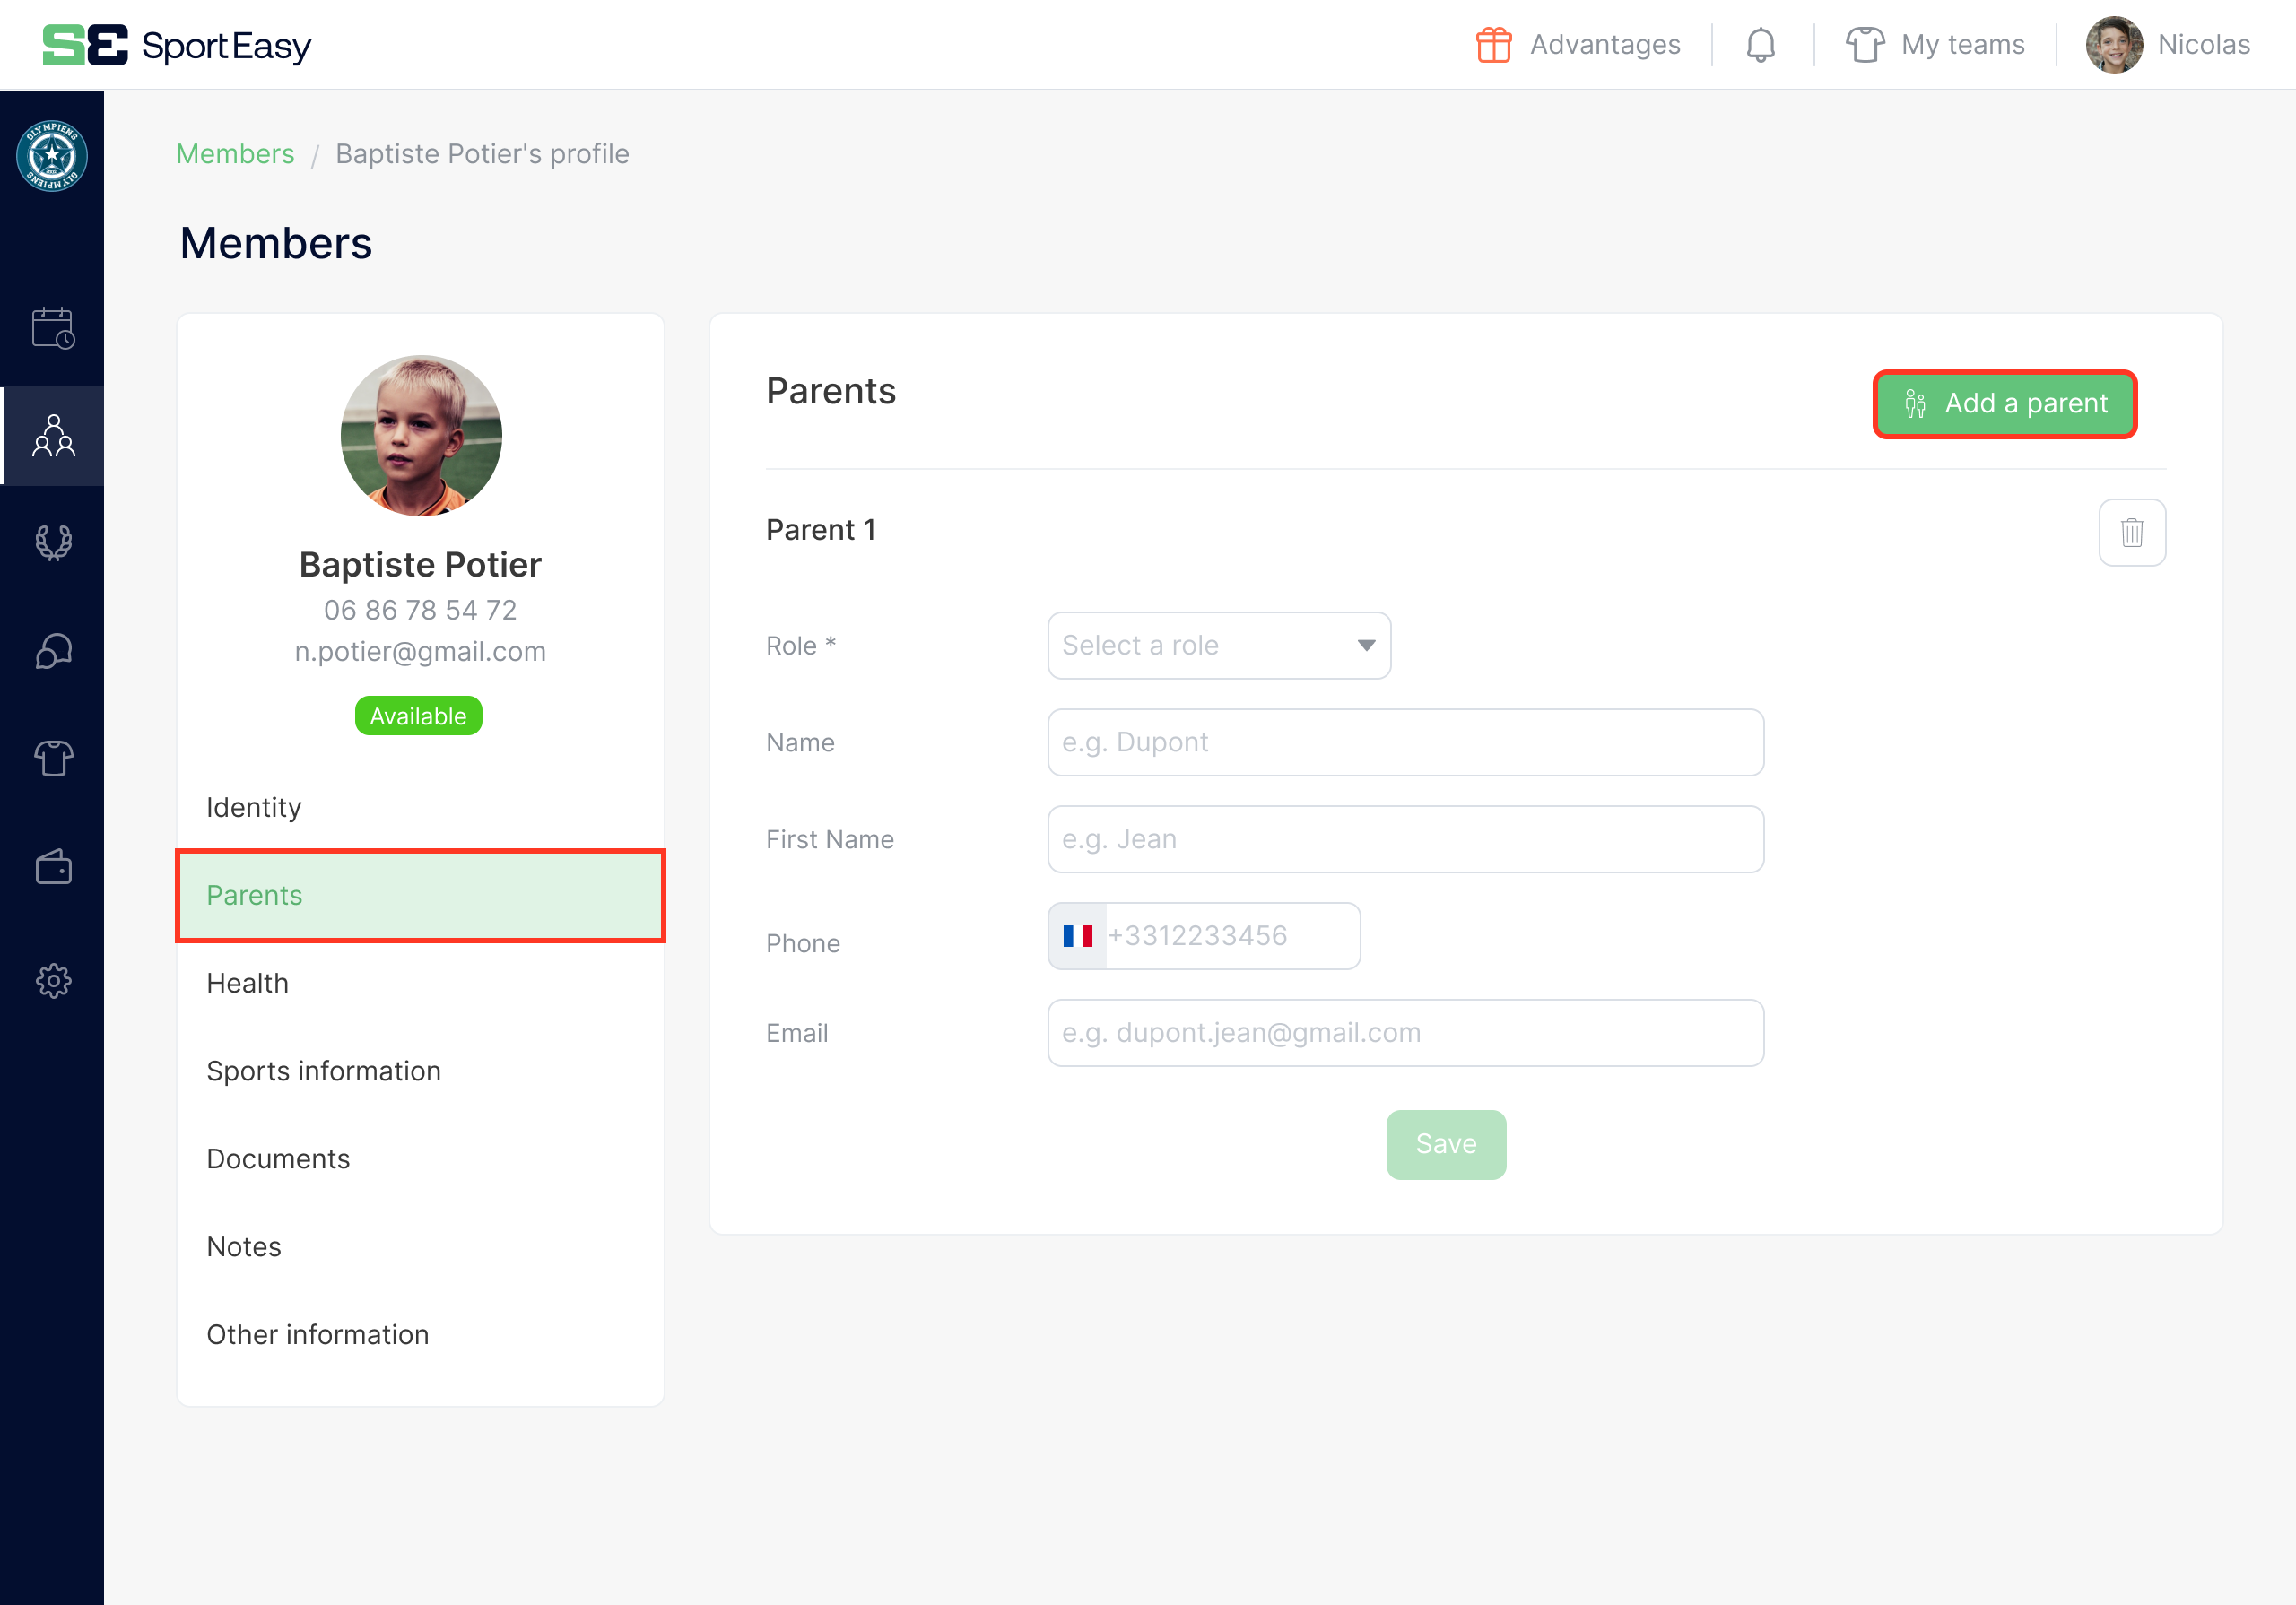Screen dimensions: 2296x1605
Task: Open the Sports information section
Action: coord(323,1070)
